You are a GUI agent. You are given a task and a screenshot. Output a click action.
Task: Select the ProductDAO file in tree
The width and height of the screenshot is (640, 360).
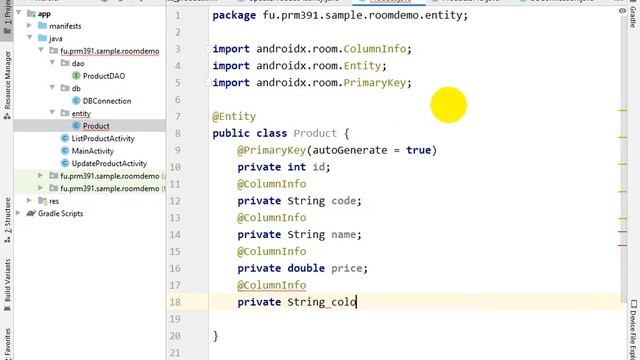[x=104, y=76]
